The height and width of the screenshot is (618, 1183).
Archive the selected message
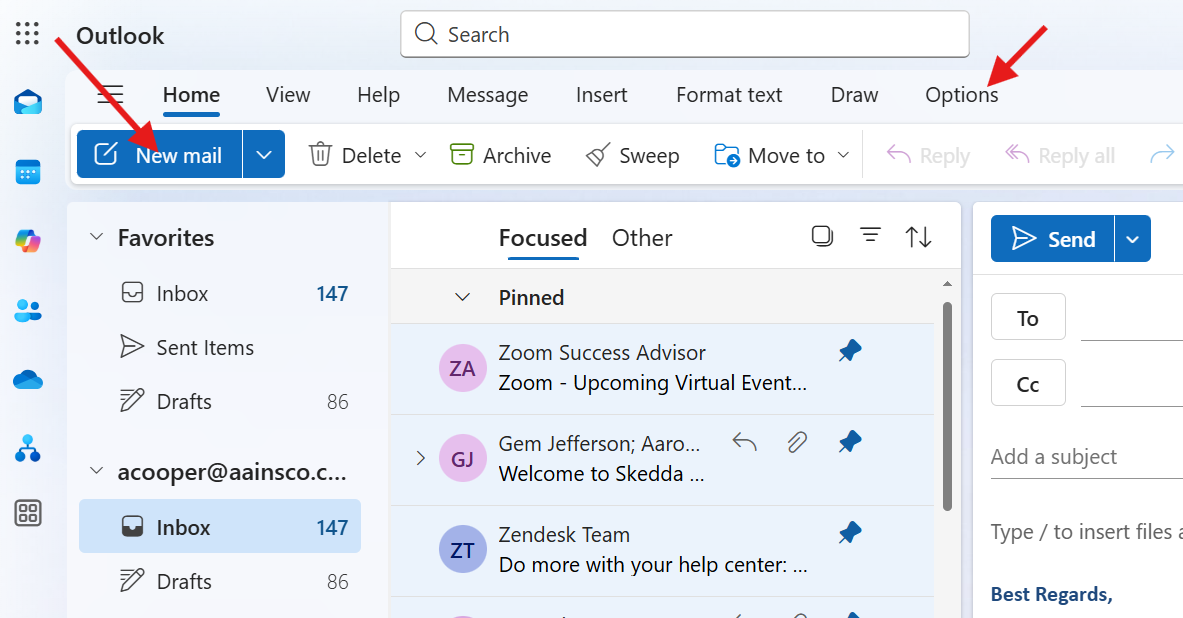500,155
